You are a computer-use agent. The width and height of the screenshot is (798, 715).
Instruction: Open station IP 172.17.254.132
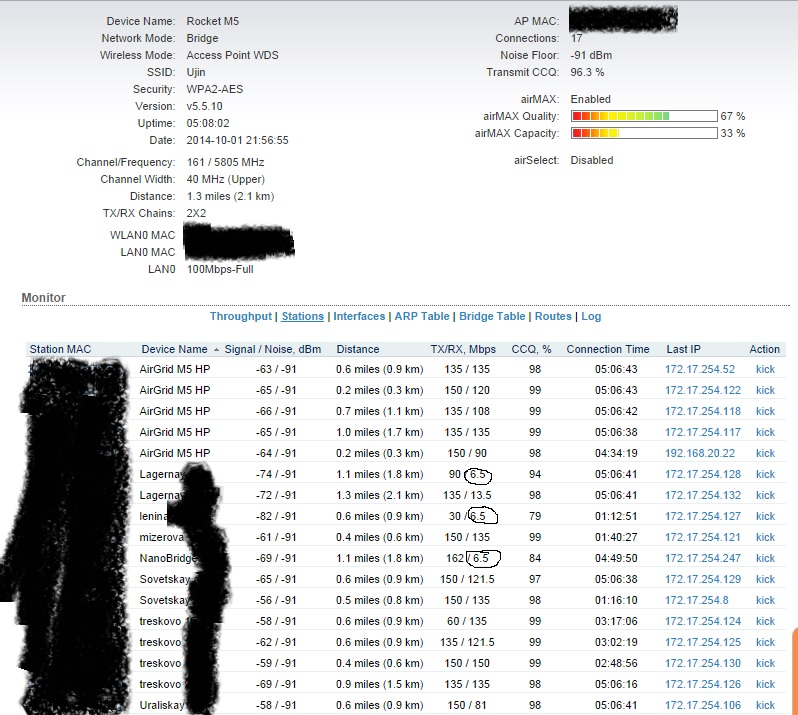point(703,495)
